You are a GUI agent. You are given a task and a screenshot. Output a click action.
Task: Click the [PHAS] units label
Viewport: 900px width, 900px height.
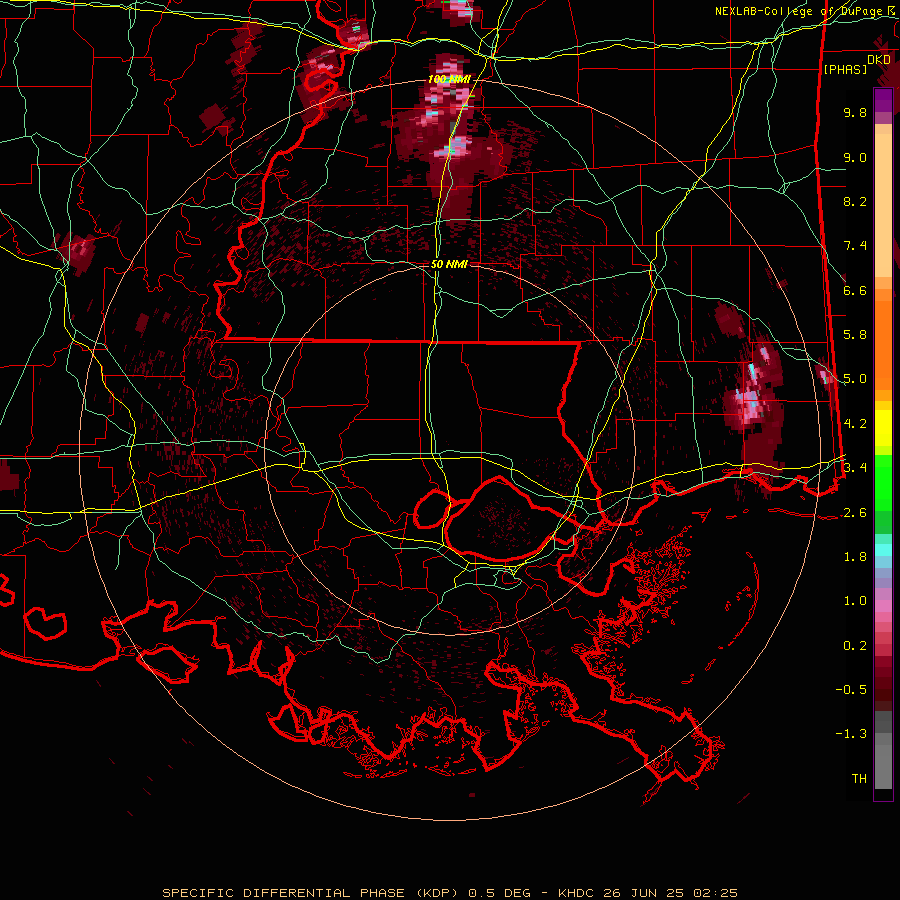coord(845,70)
